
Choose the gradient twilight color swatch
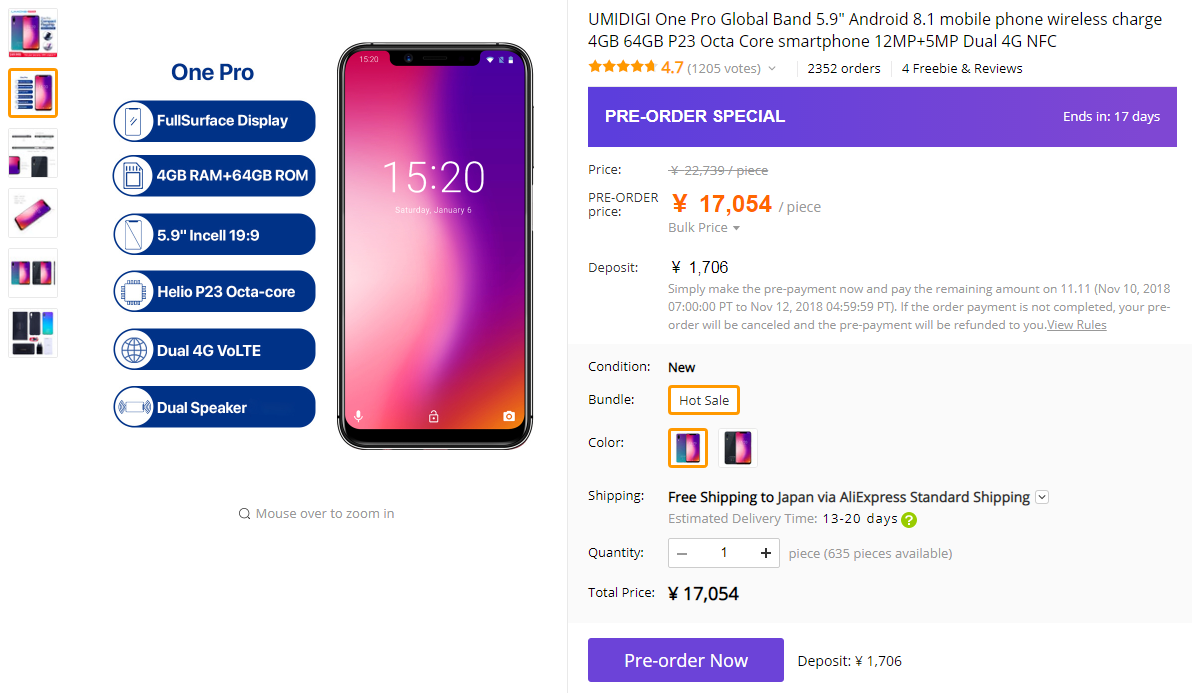[688, 448]
